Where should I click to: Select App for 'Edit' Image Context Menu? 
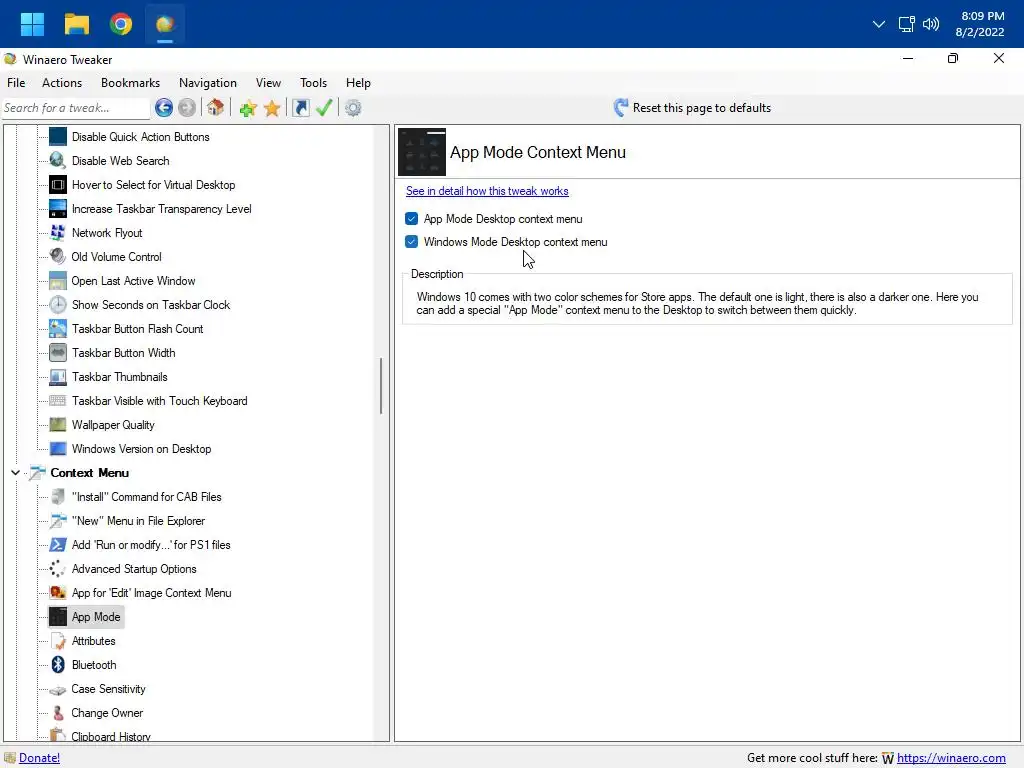(x=152, y=593)
